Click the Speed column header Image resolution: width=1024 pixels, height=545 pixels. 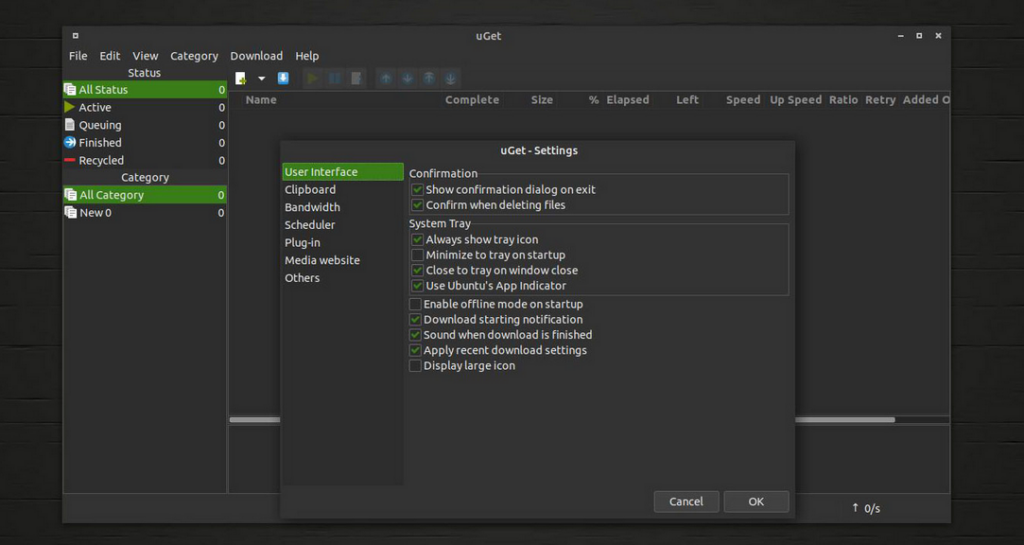743,100
